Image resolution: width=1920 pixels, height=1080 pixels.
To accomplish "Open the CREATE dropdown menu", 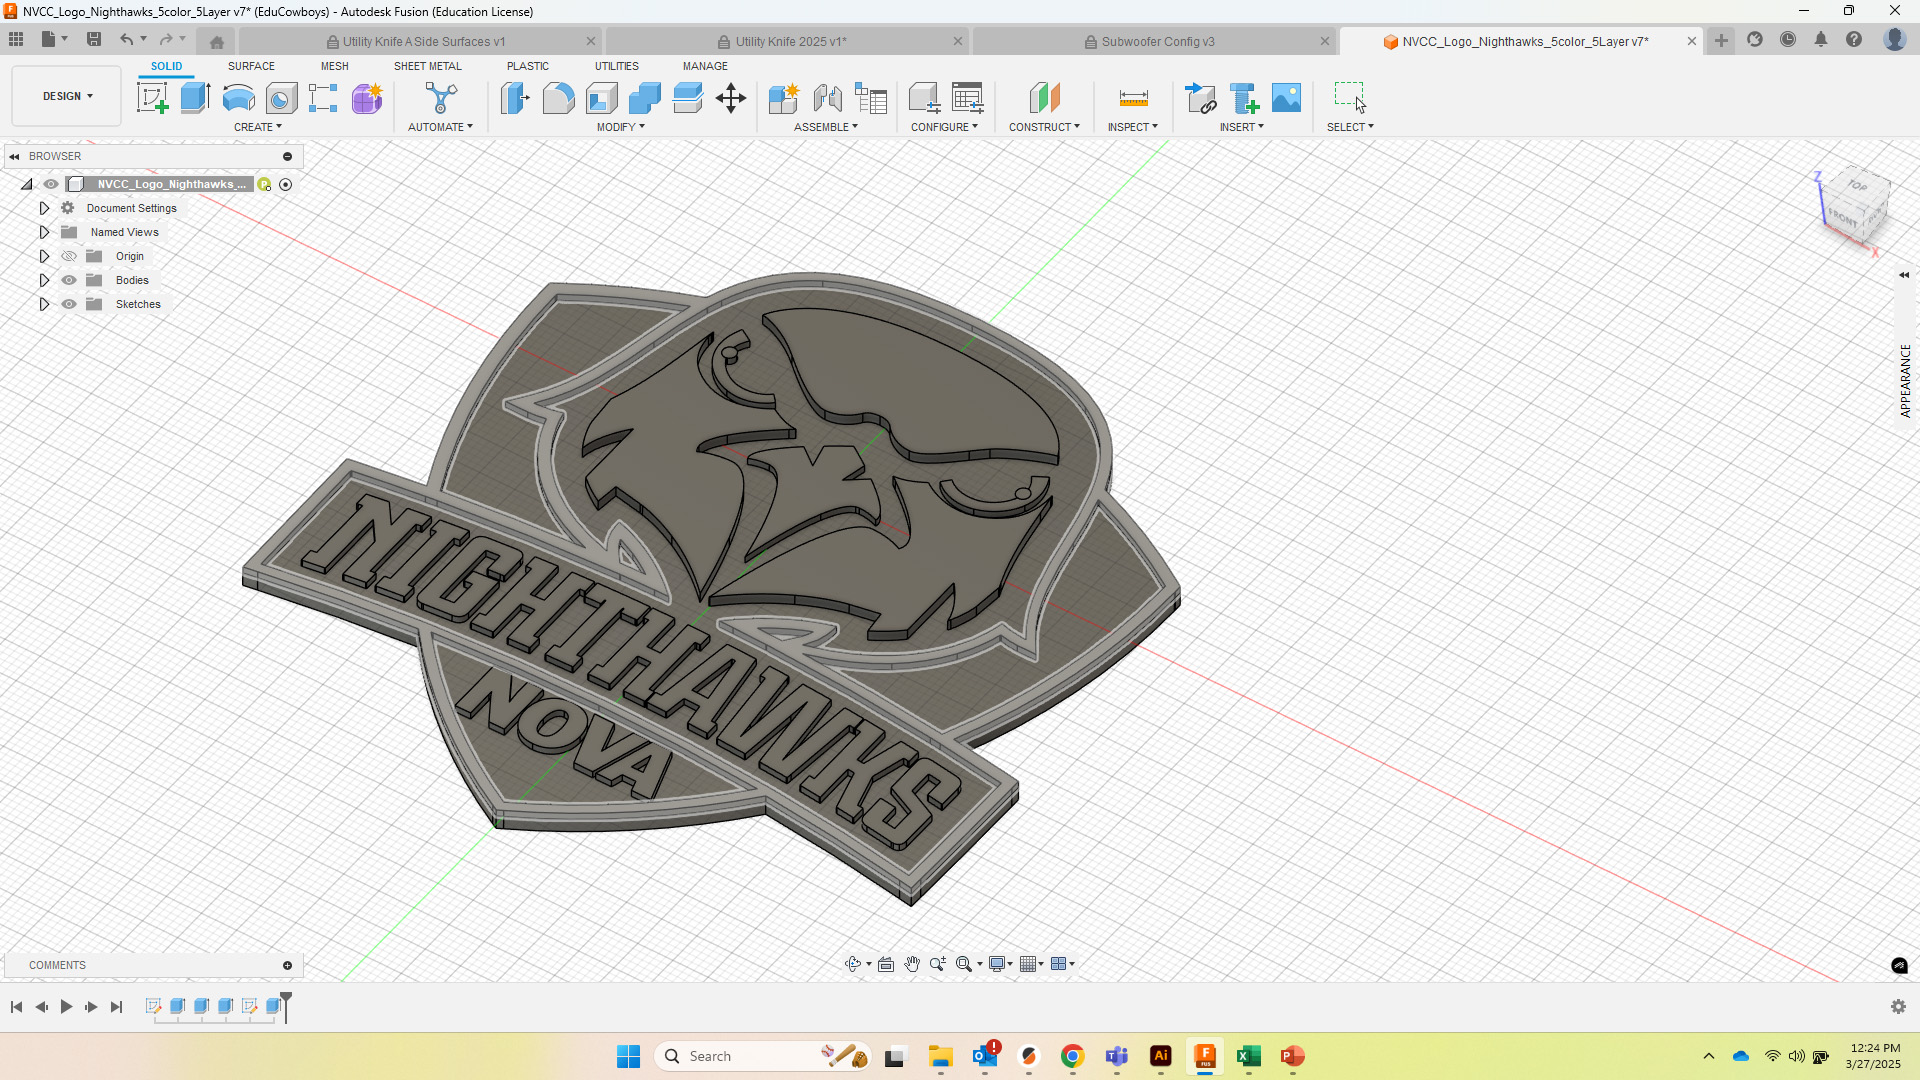I will point(257,127).
